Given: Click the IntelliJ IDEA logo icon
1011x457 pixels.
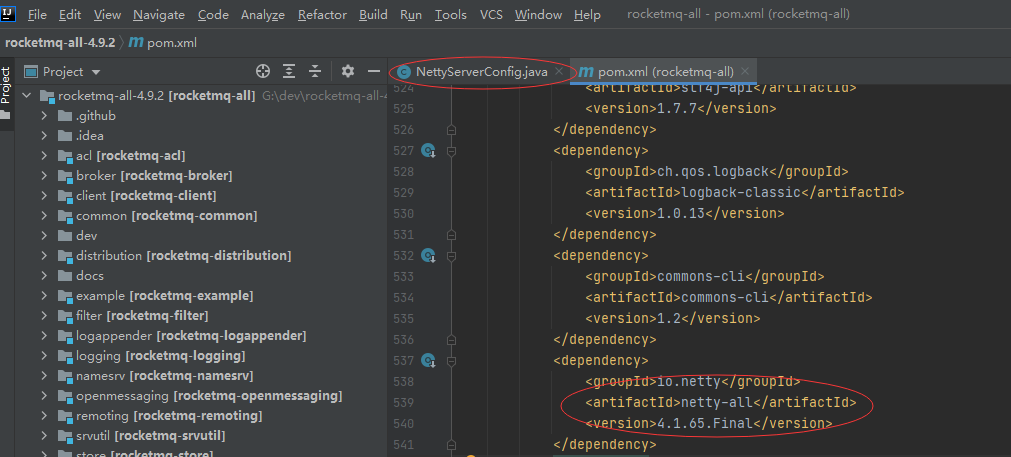Looking at the screenshot, I should [x=9, y=13].
